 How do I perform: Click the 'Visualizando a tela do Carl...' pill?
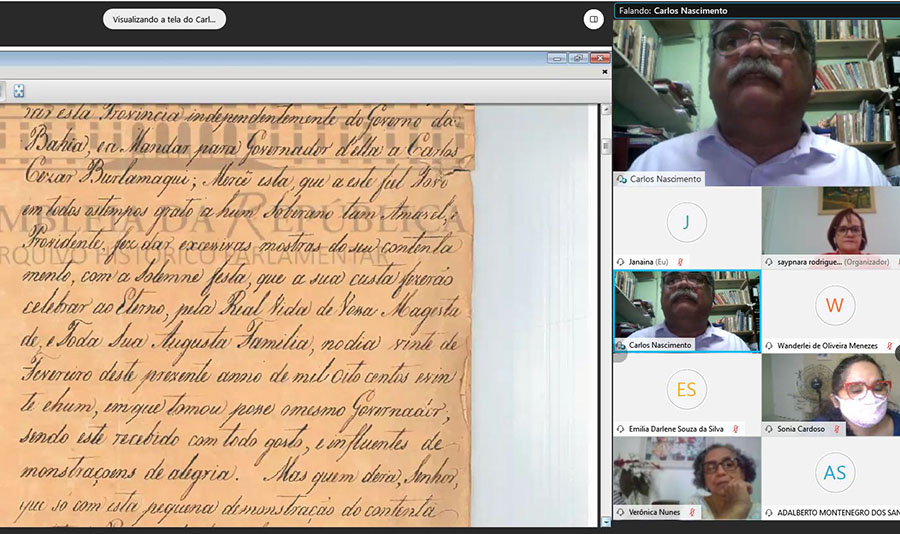(x=164, y=19)
